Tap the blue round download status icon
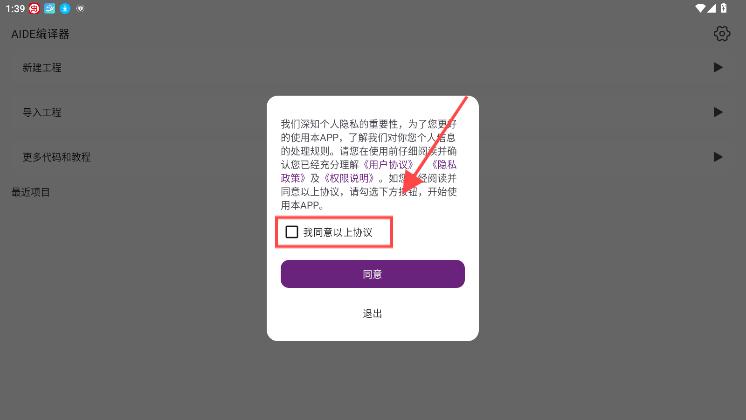The width and height of the screenshot is (746, 420). 65,8
